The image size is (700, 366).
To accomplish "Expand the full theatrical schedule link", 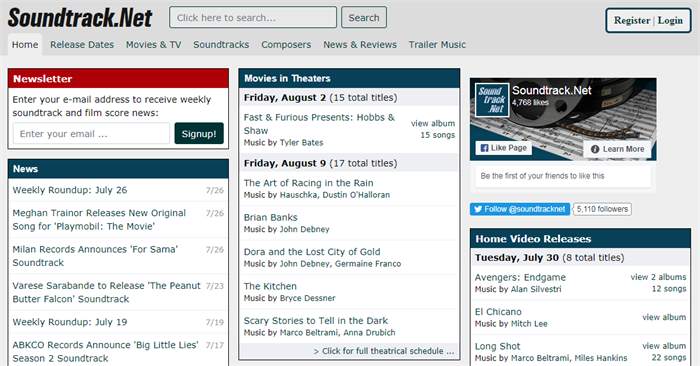I will [384, 351].
